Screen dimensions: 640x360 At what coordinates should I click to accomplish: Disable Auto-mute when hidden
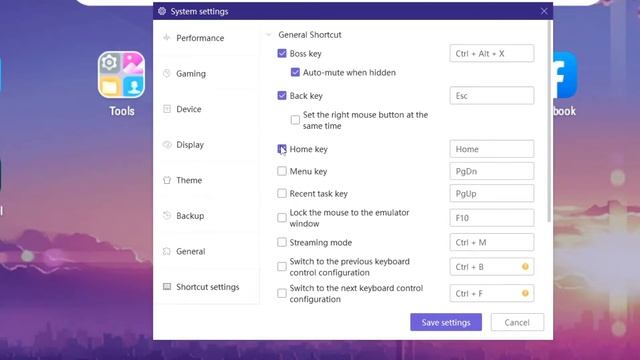(295, 72)
